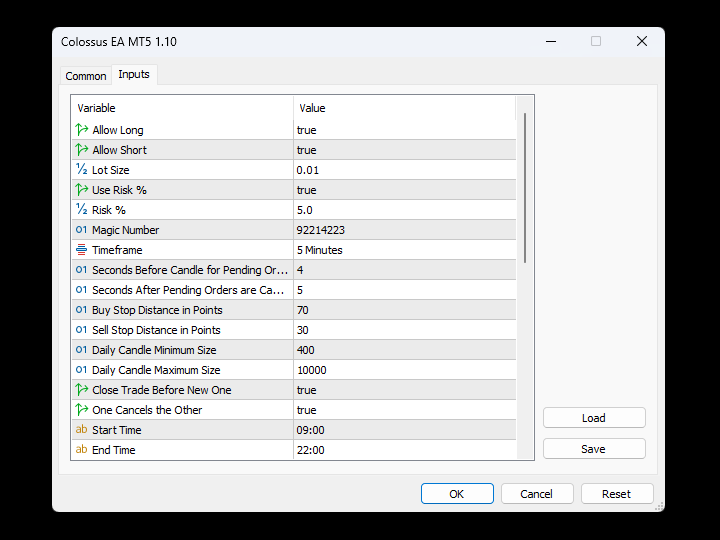Viewport: 720px width, 540px height.
Task: Click the integer icon beside Buy Stop Distance
Action: (81, 309)
